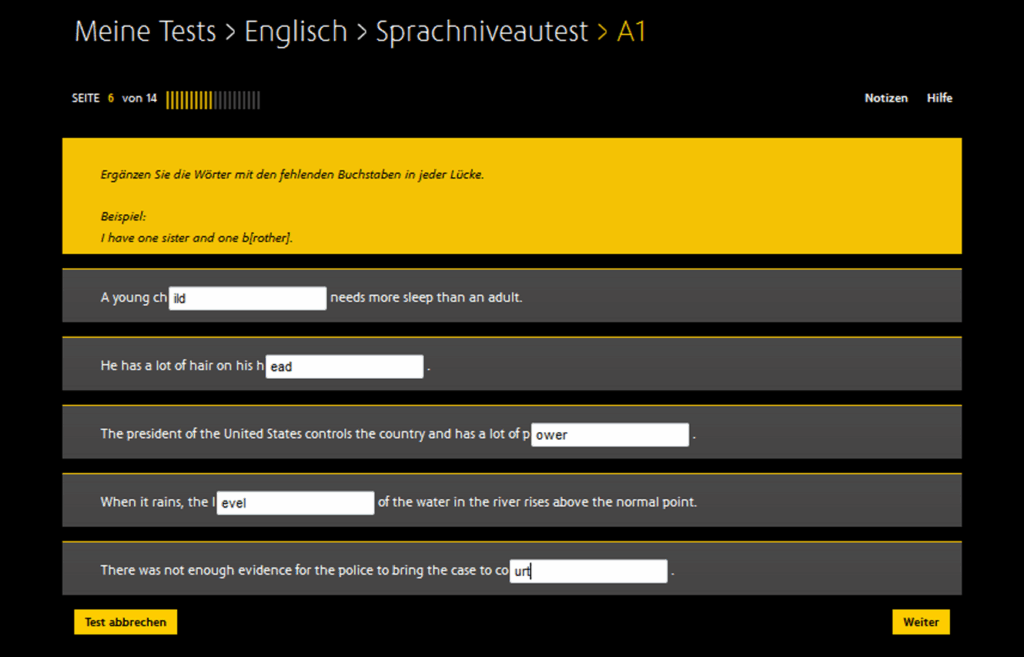
Task: Focus the gap field containing 'evel'
Action: pos(295,503)
